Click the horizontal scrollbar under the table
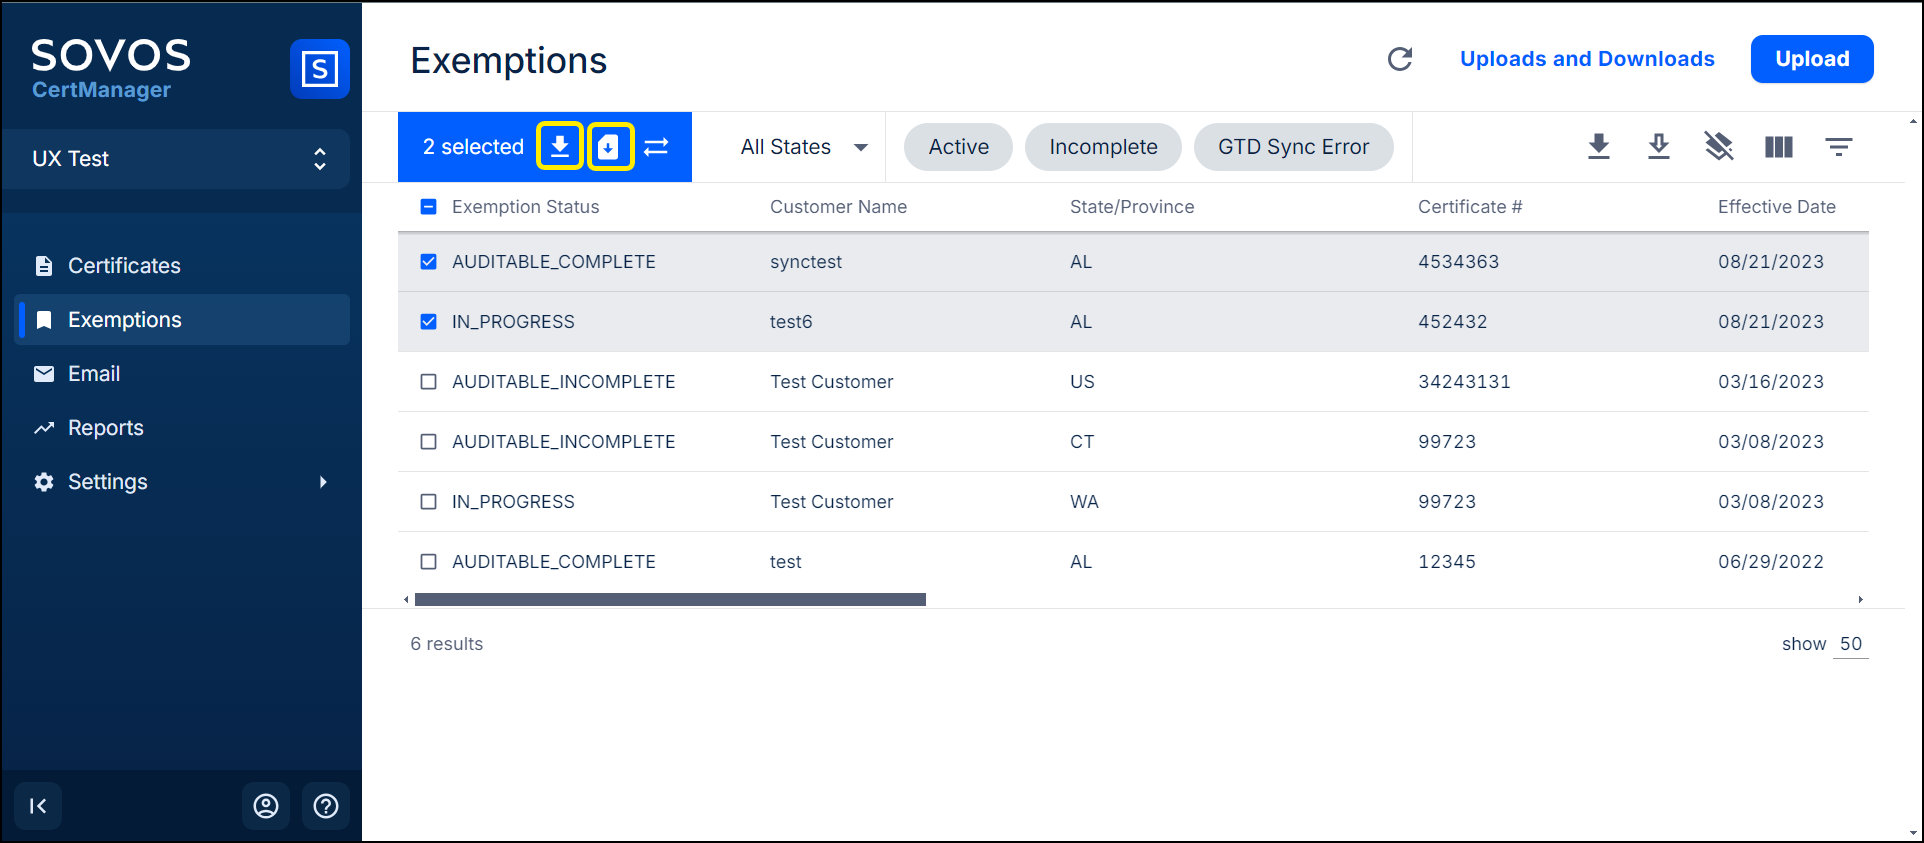Viewport: 1924px width, 843px height. click(x=670, y=600)
